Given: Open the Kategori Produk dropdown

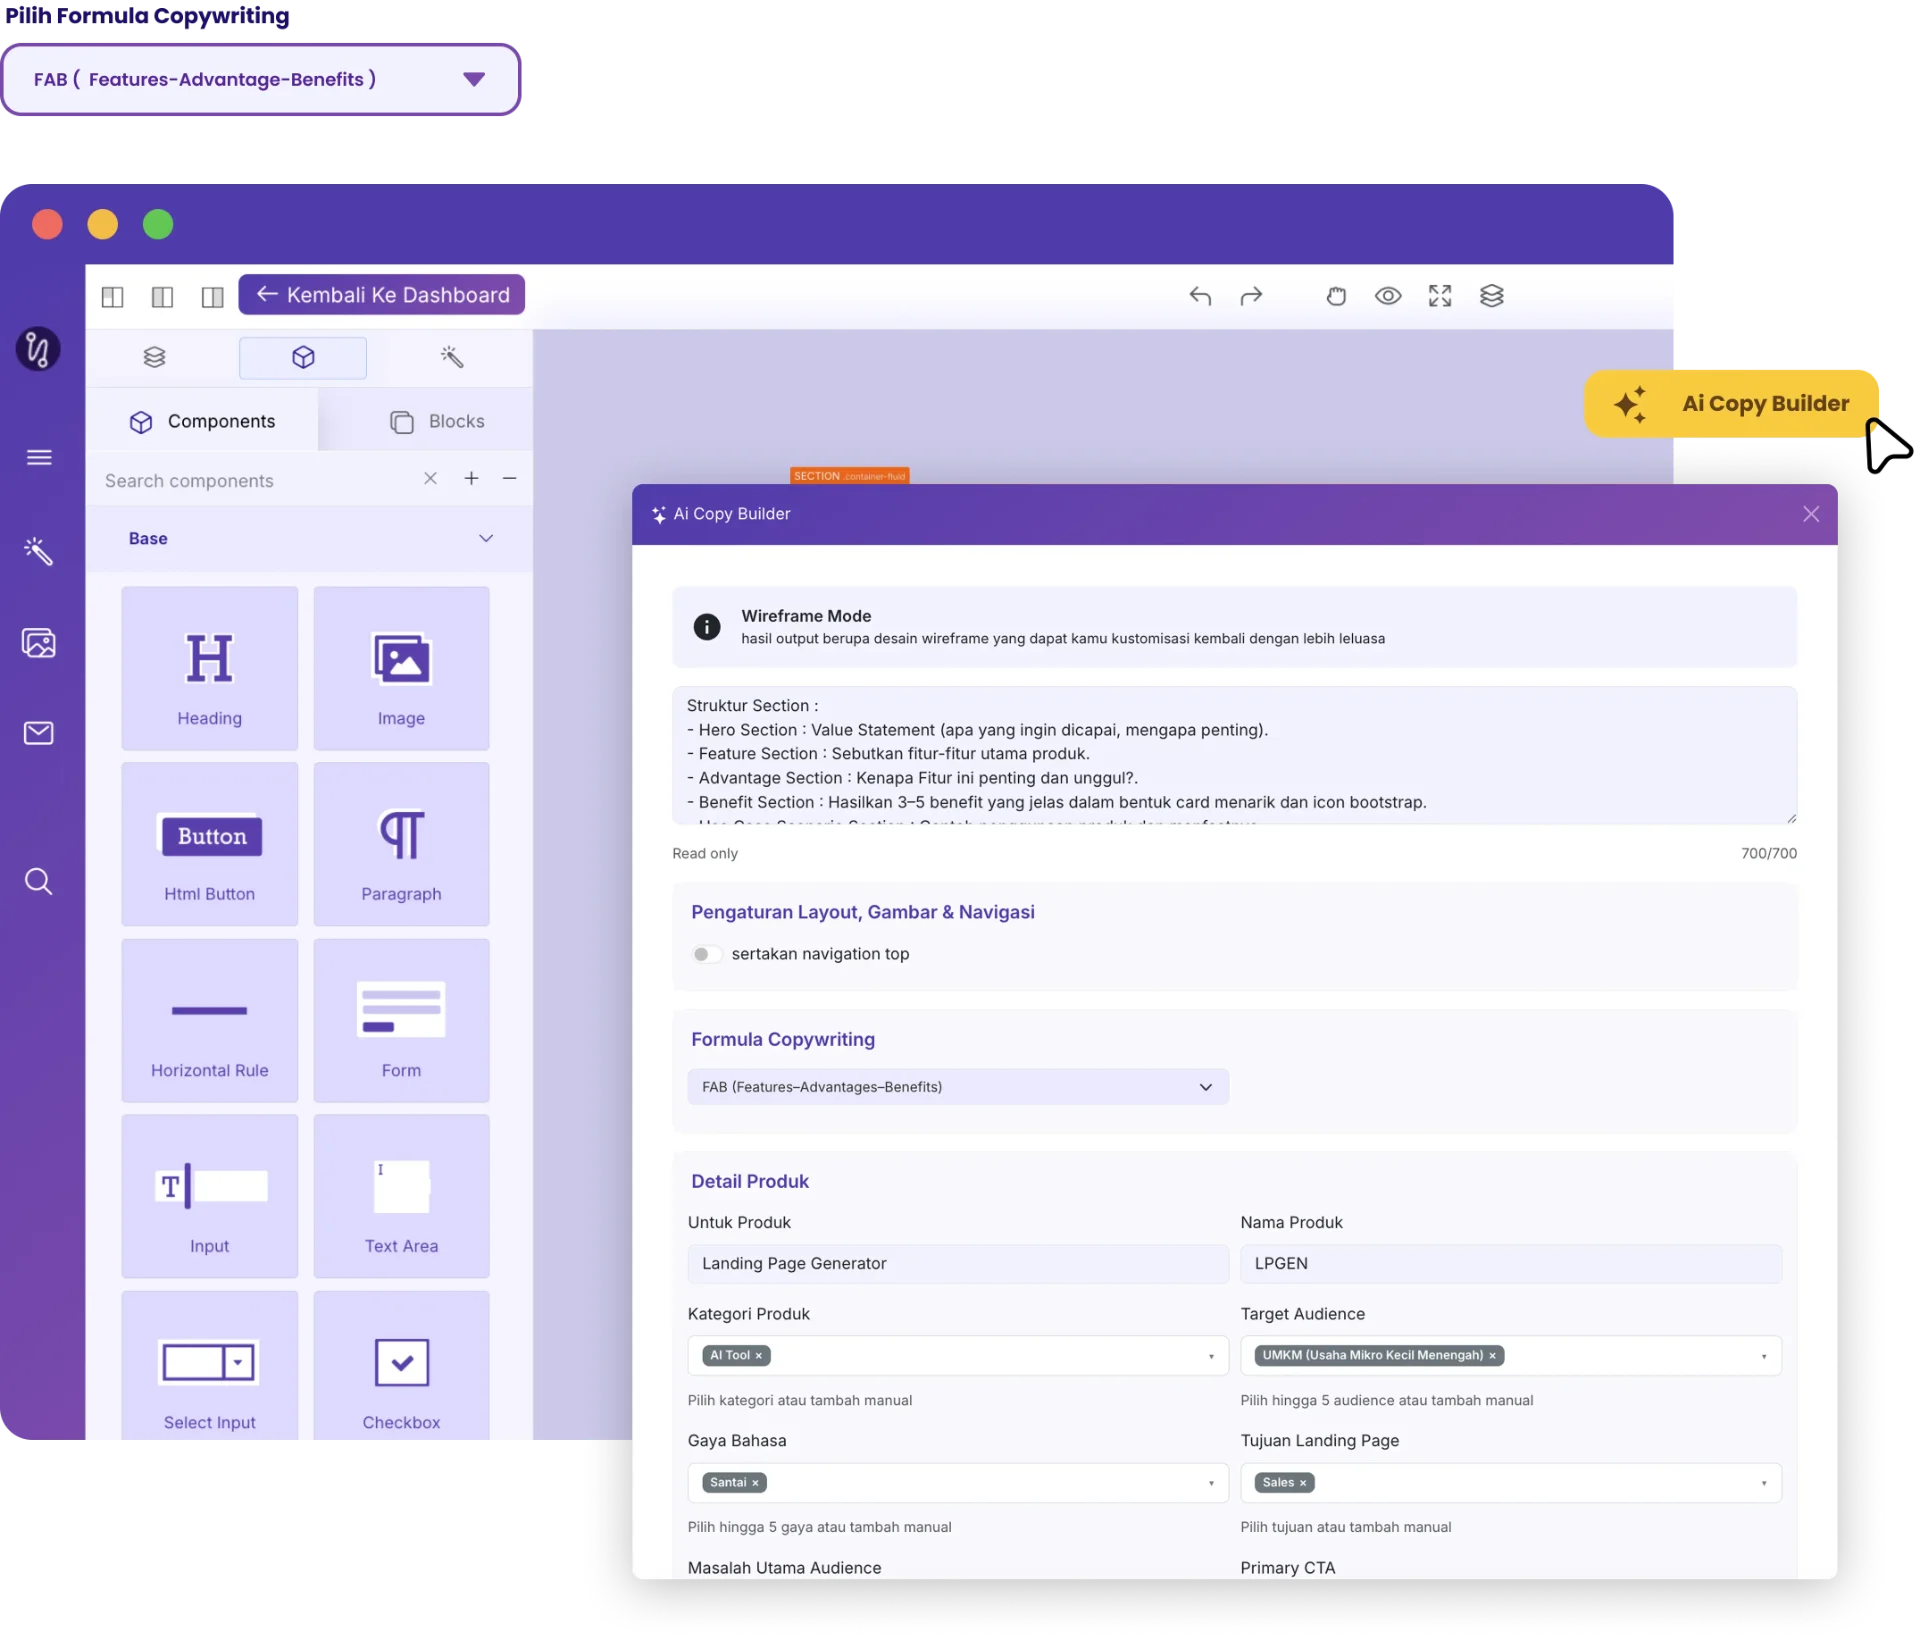Looking at the screenshot, I should (957, 1356).
